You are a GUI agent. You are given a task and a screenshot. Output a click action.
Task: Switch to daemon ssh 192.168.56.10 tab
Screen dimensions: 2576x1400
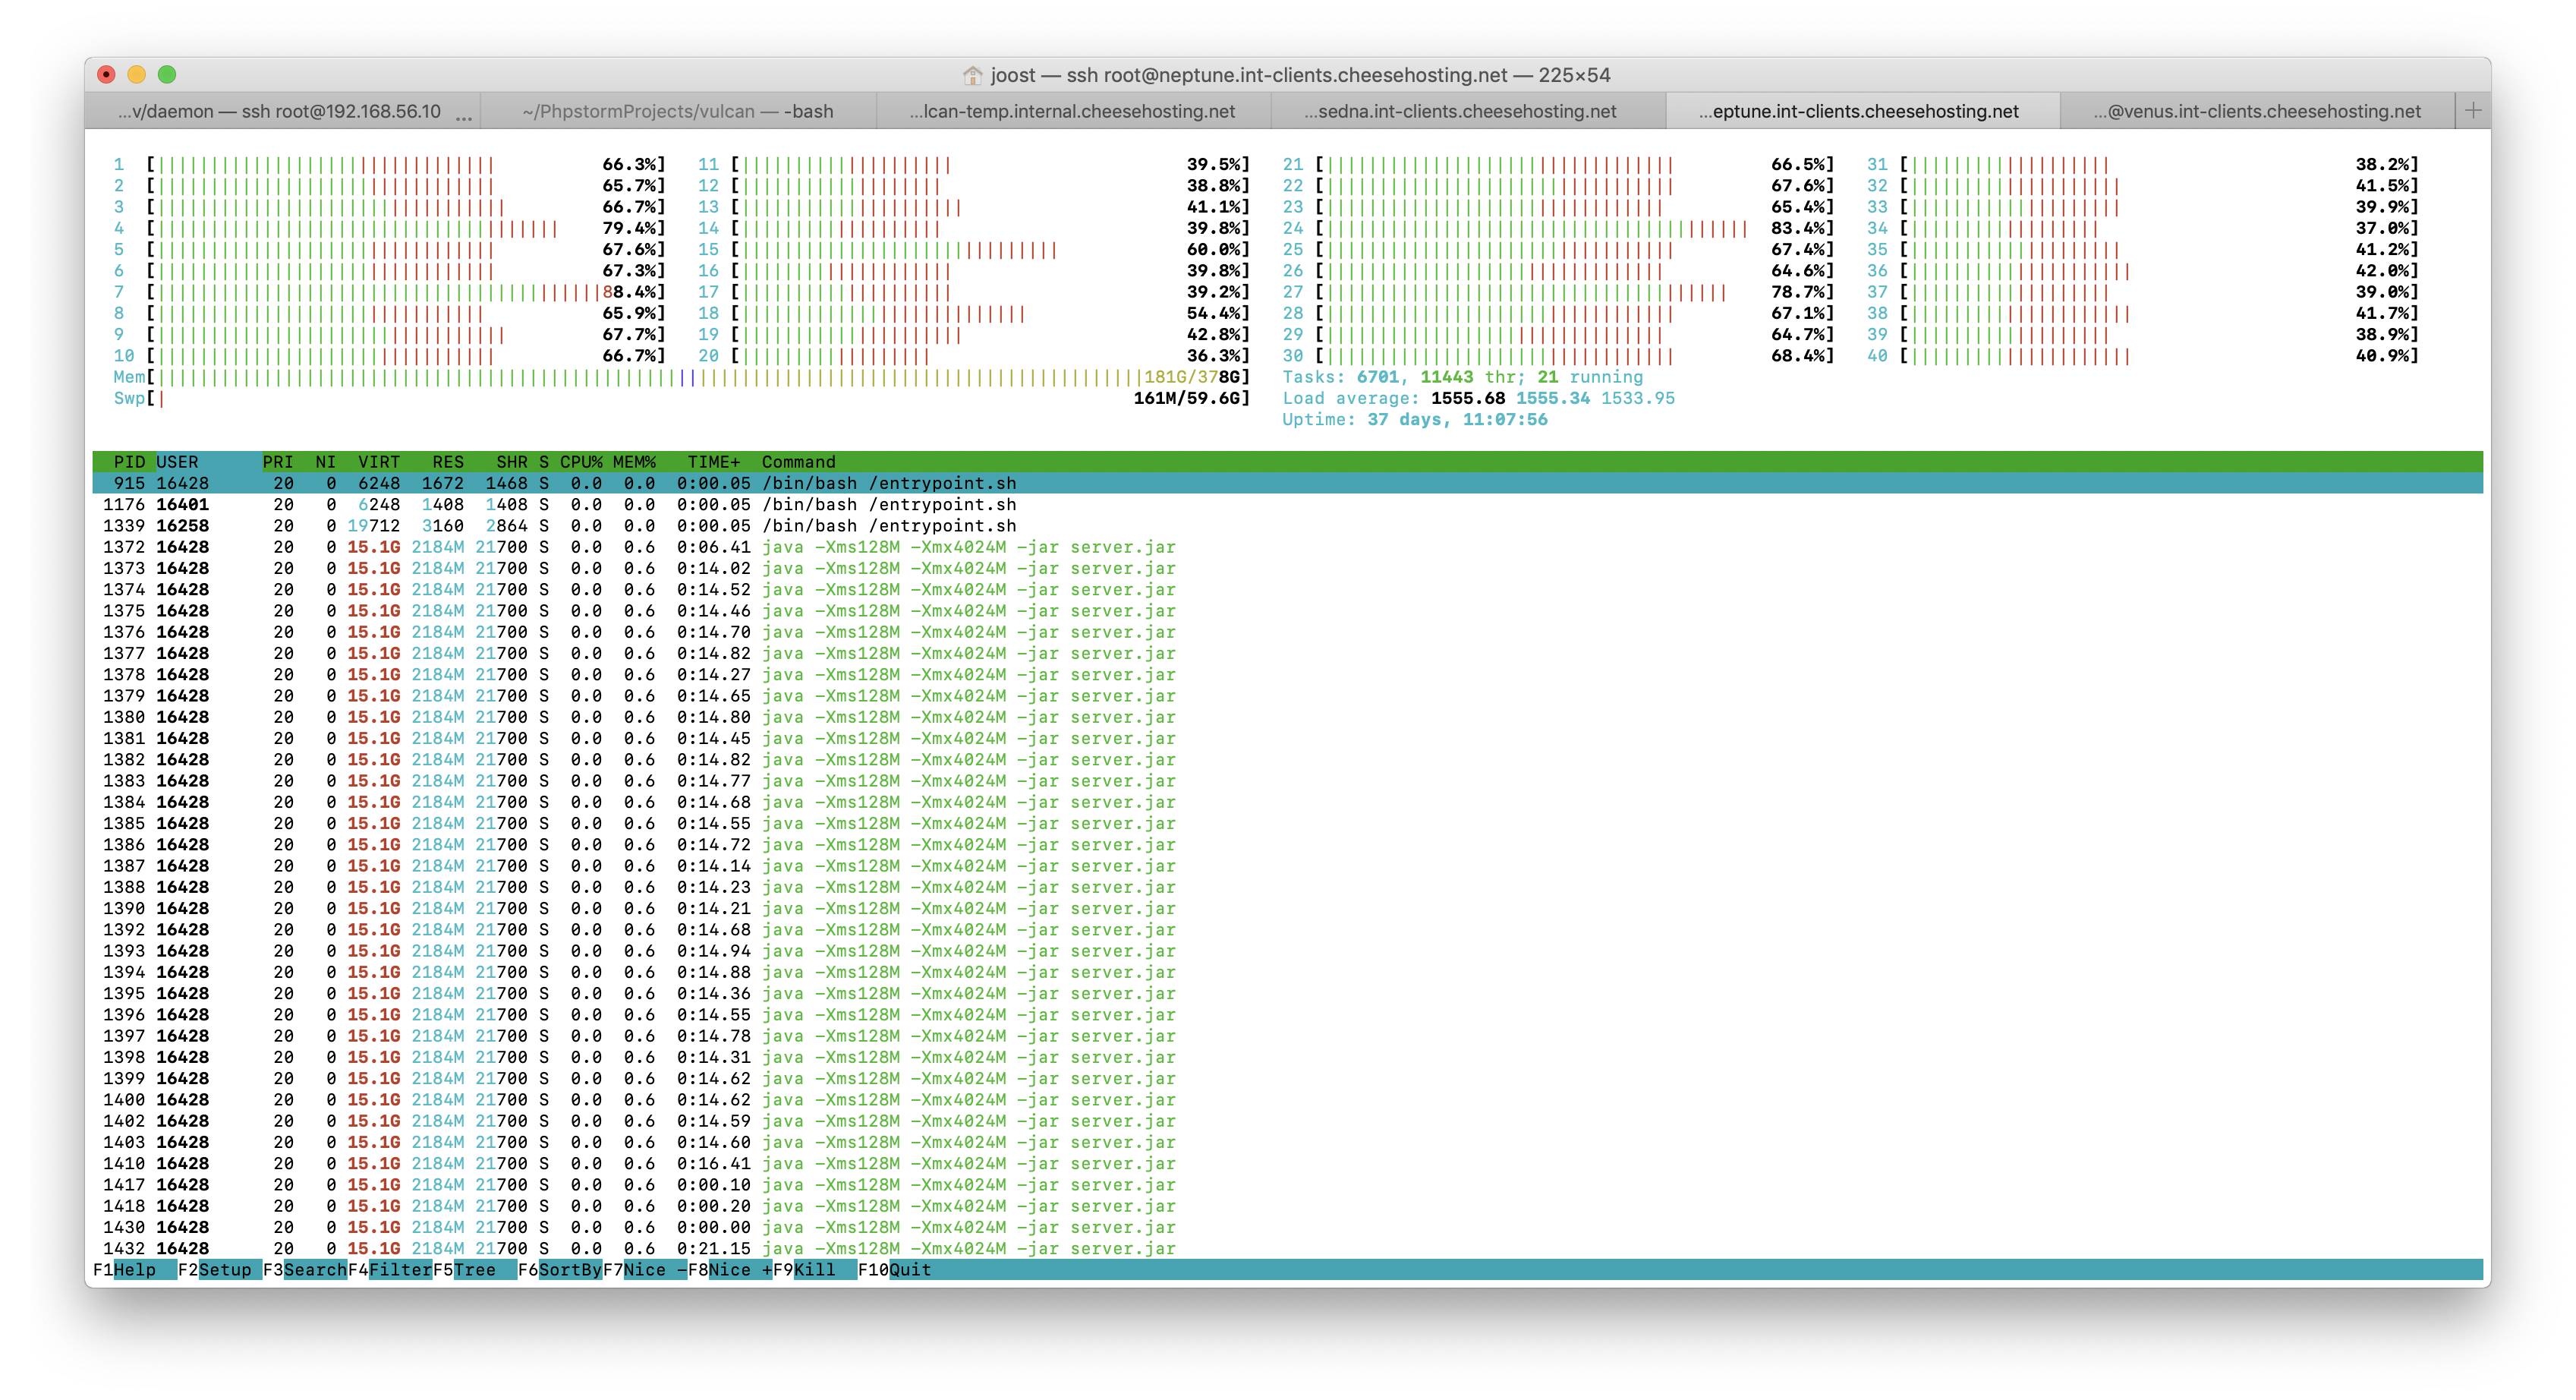point(280,111)
